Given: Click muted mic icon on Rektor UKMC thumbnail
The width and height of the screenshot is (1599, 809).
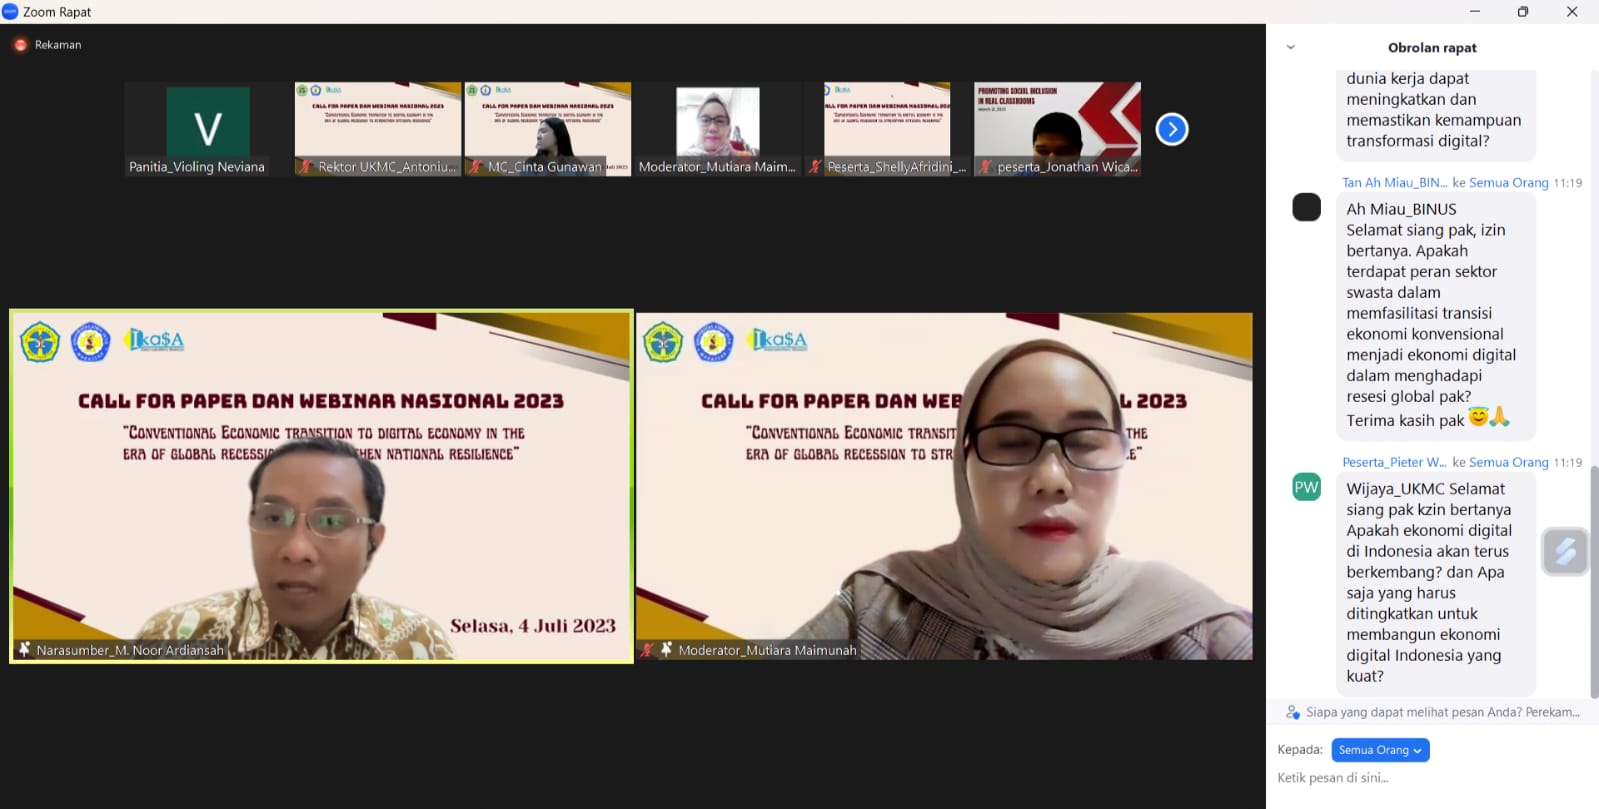Looking at the screenshot, I should (306, 167).
